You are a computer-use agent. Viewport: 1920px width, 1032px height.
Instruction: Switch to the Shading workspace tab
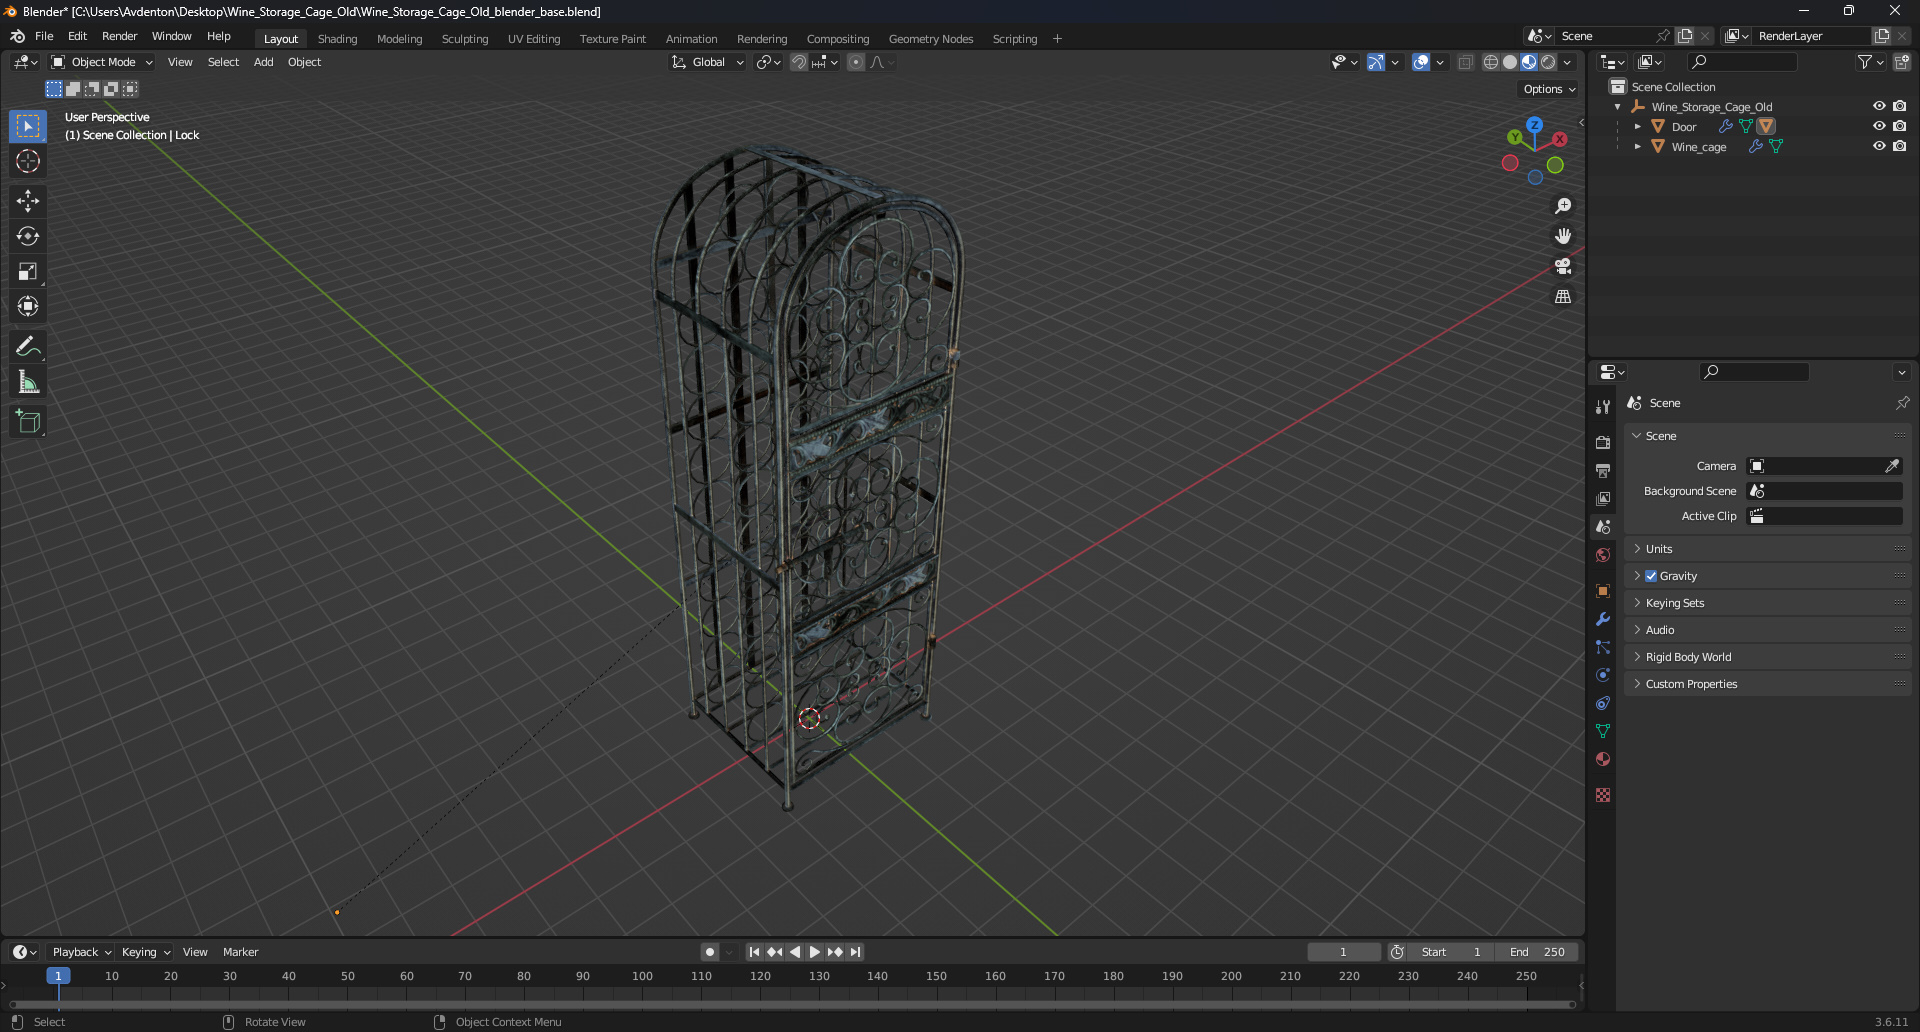(337, 39)
